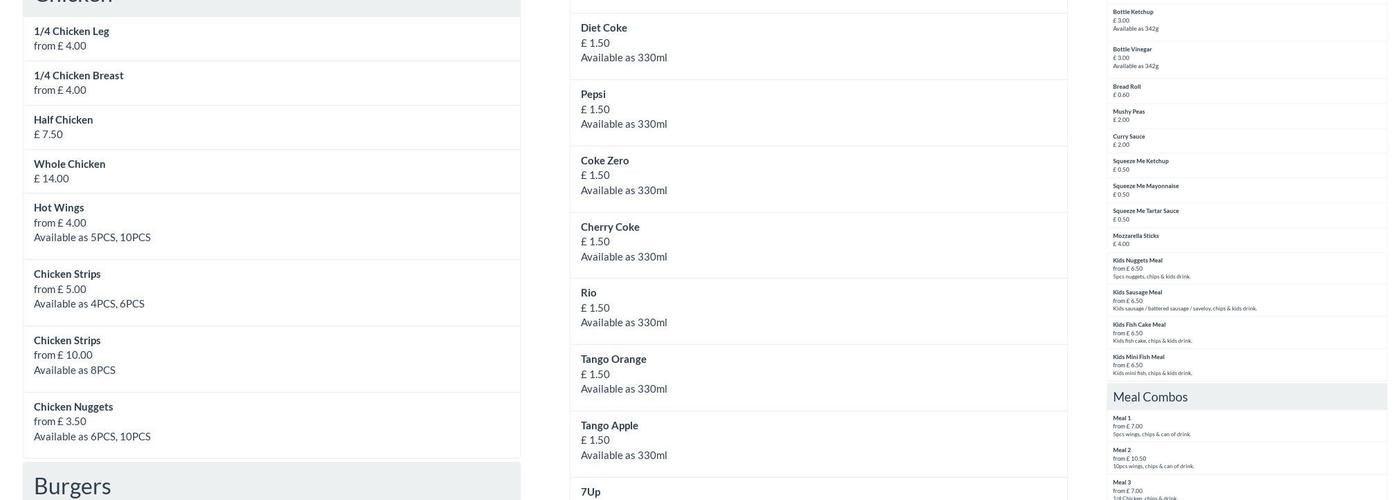Open the Chicken Nuggets item
Screen dimensions: 1400x500
pyautogui.click(x=74, y=407)
